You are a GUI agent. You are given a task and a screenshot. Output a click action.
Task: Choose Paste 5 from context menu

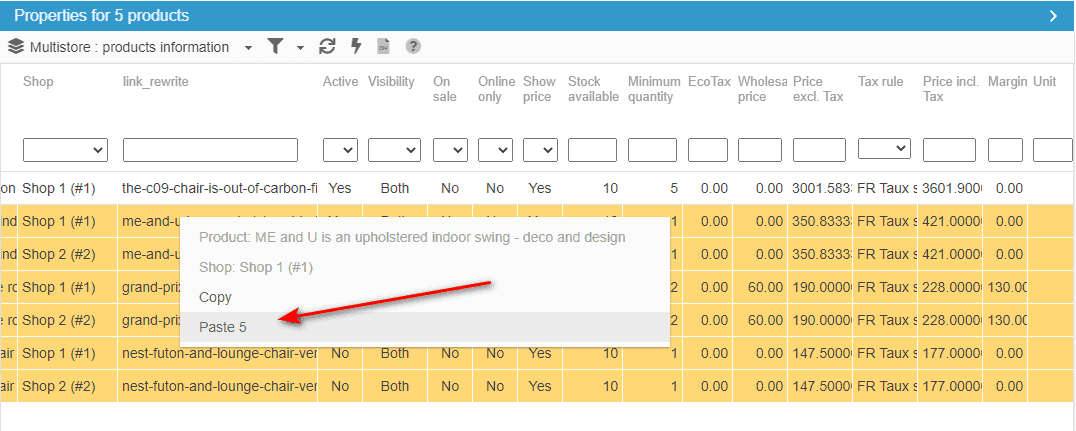(223, 327)
